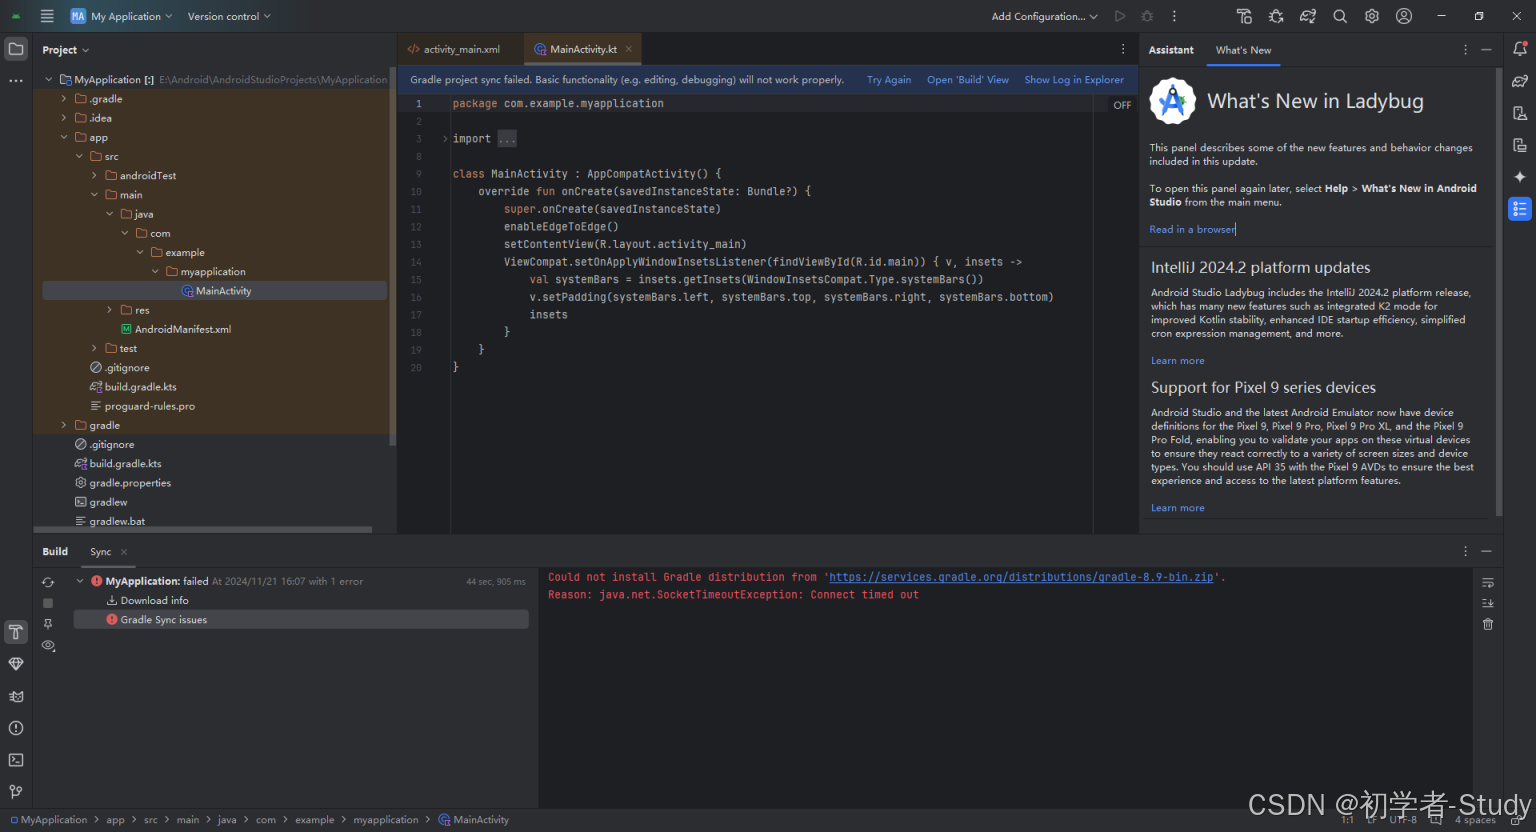Open Device Manager icon in right stripe

tap(1520, 113)
